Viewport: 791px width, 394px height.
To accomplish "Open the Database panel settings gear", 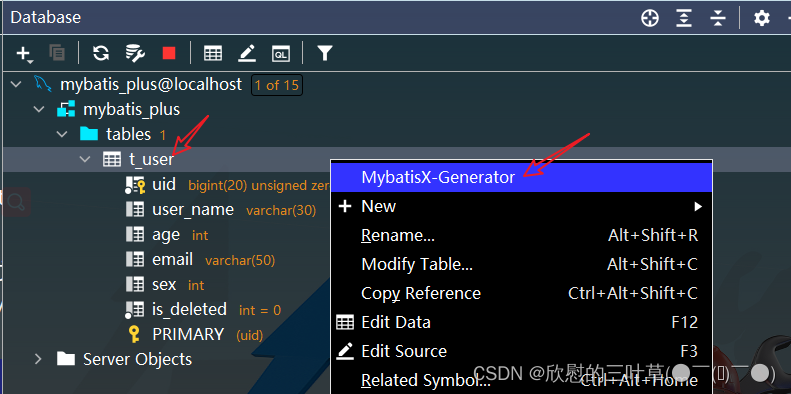I will [x=762, y=19].
